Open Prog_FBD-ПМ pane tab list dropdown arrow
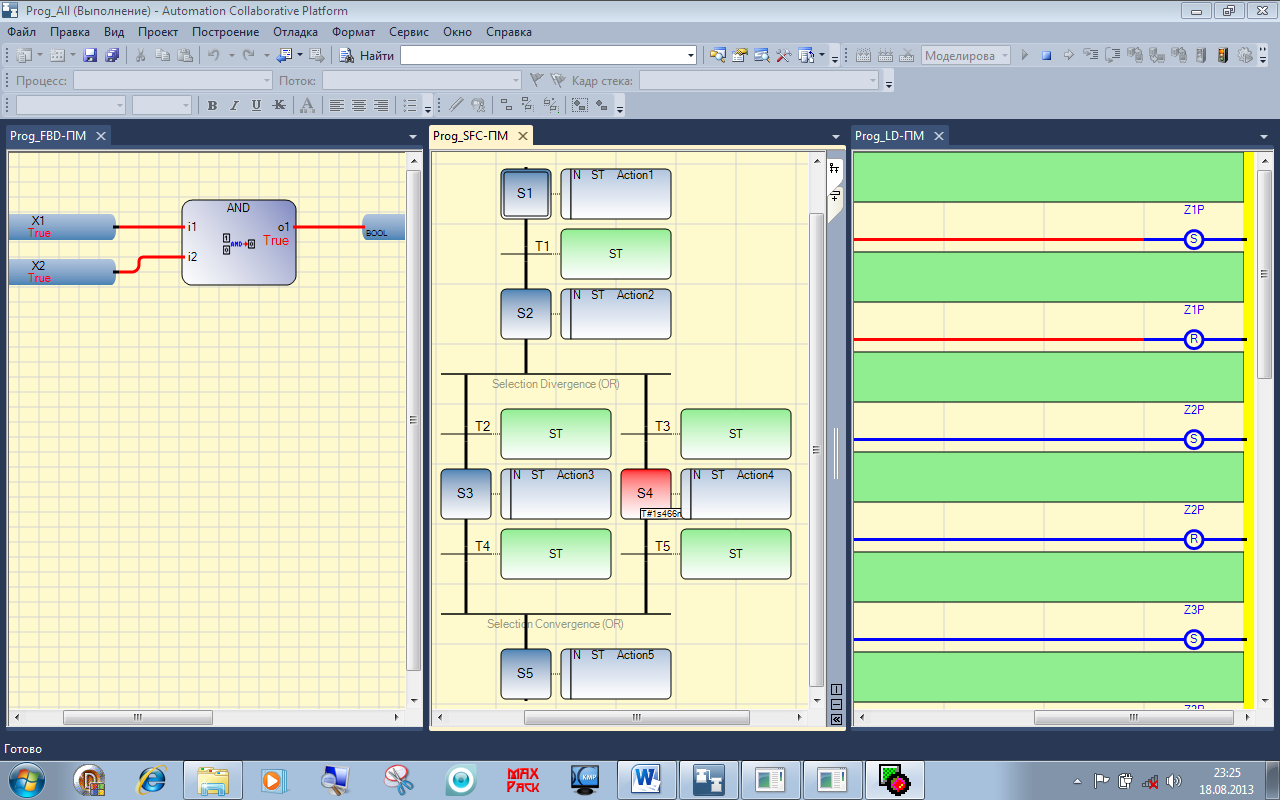This screenshot has width=1280, height=800. [x=413, y=136]
